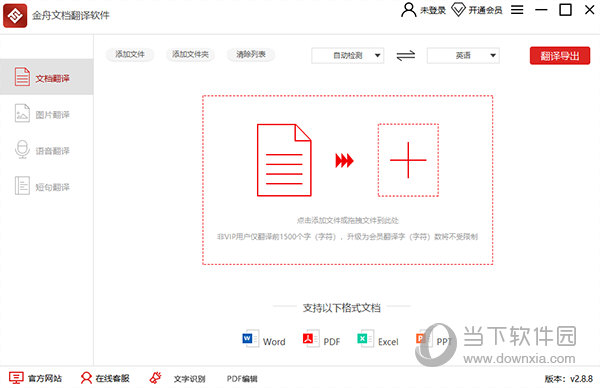Click the red plus add-file box

(408, 160)
